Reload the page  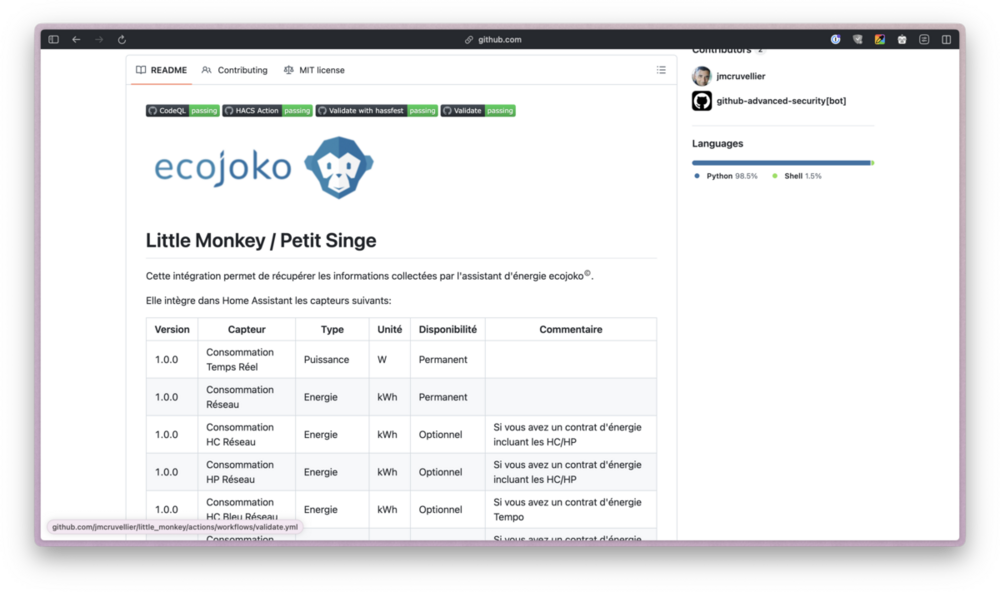122,40
